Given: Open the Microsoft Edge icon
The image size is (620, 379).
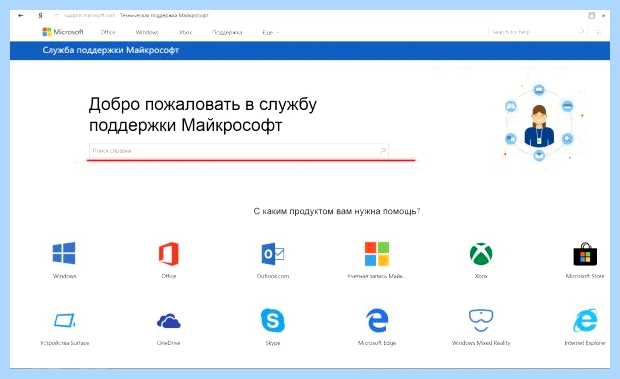Looking at the screenshot, I should point(377,321).
